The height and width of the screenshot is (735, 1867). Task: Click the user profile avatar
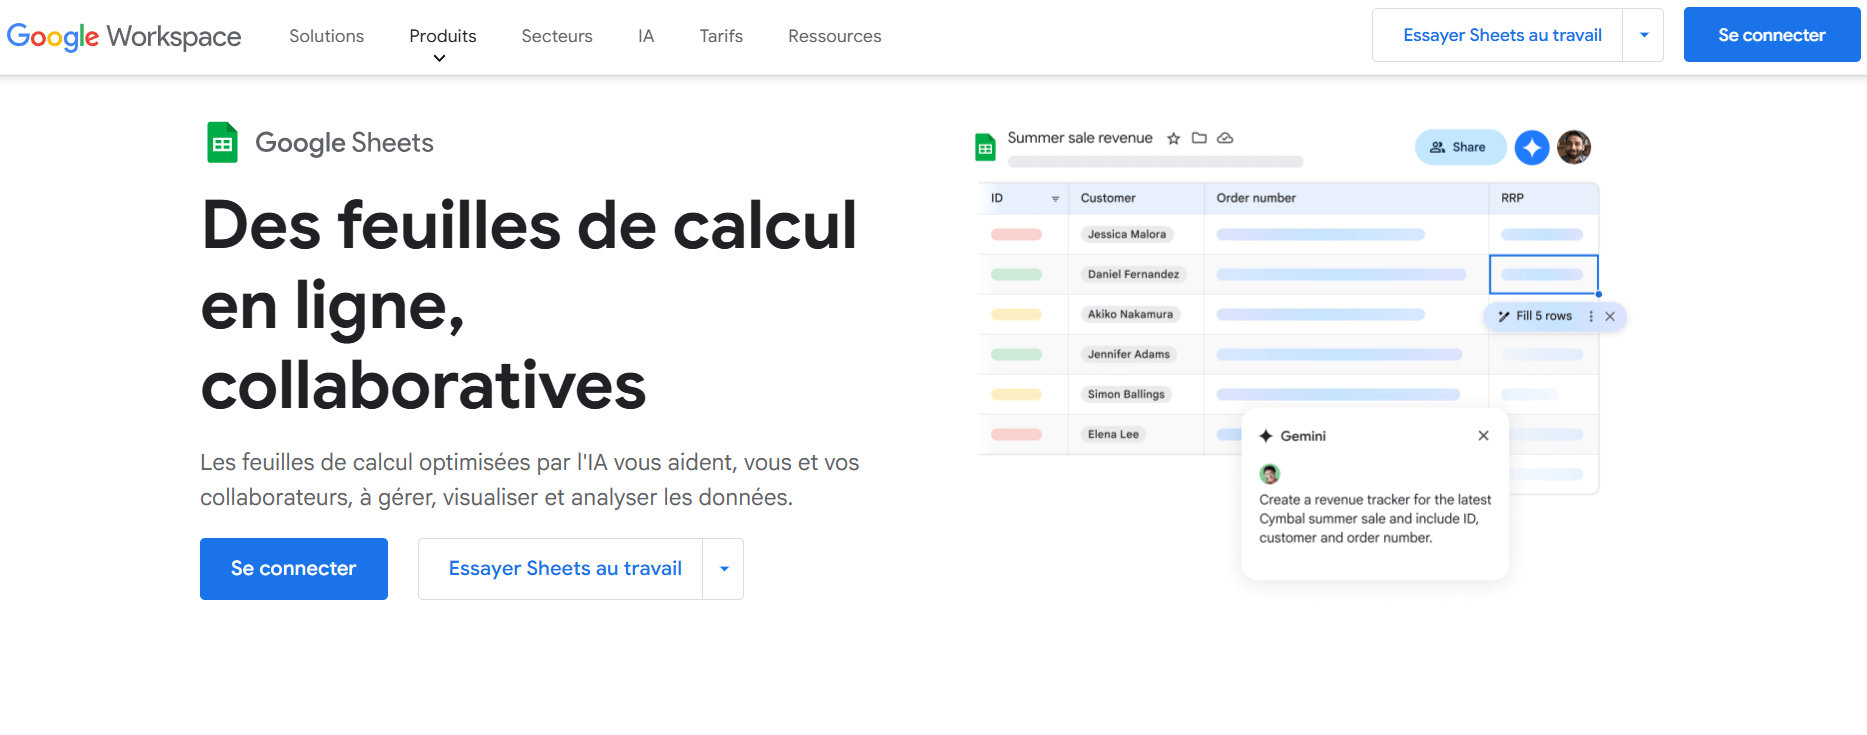click(1574, 147)
